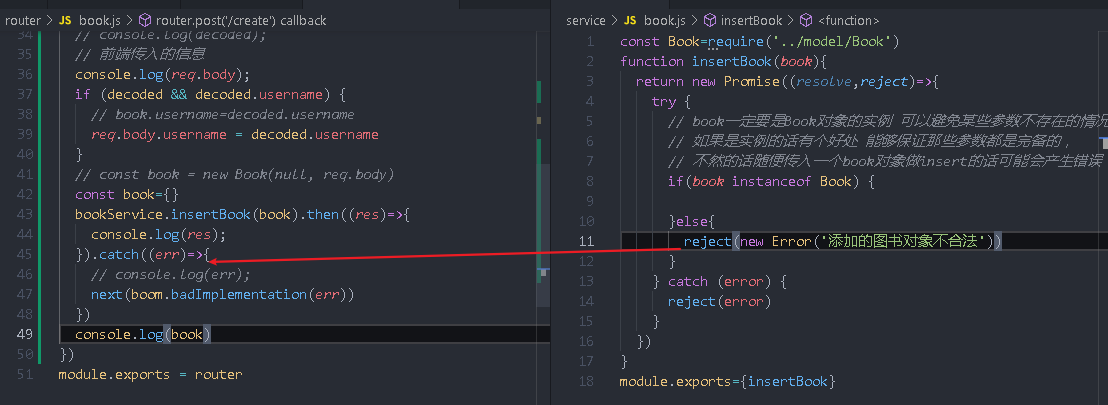This screenshot has height=405, width=1108.
Task: Click 'return new Promise((resolve,reject)=>{' line
Action: [787, 81]
